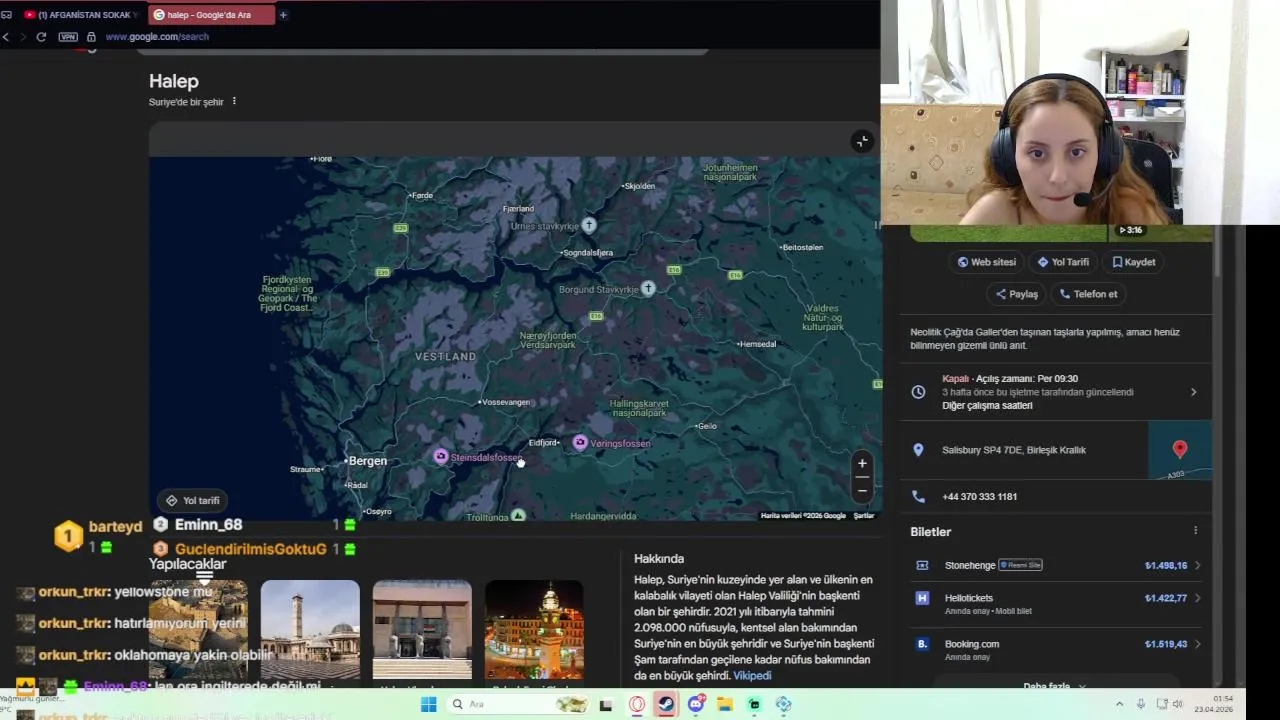Screen dimensions: 1280x720
Task: Click the taskbar Ara search box
Action: click(x=517, y=704)
